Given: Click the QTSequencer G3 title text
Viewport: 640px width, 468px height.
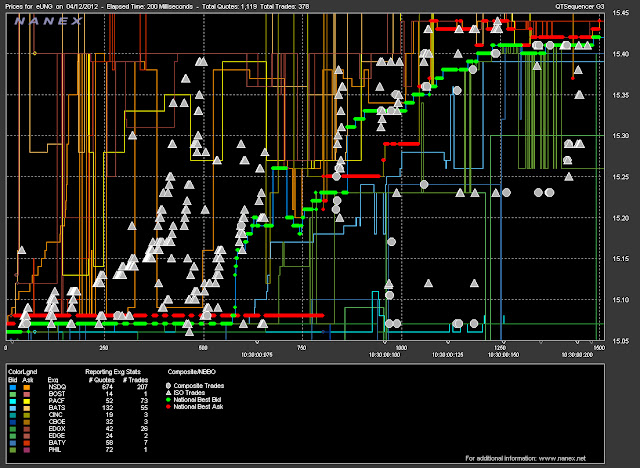Looking at the screenshot, I should [580, 7].
